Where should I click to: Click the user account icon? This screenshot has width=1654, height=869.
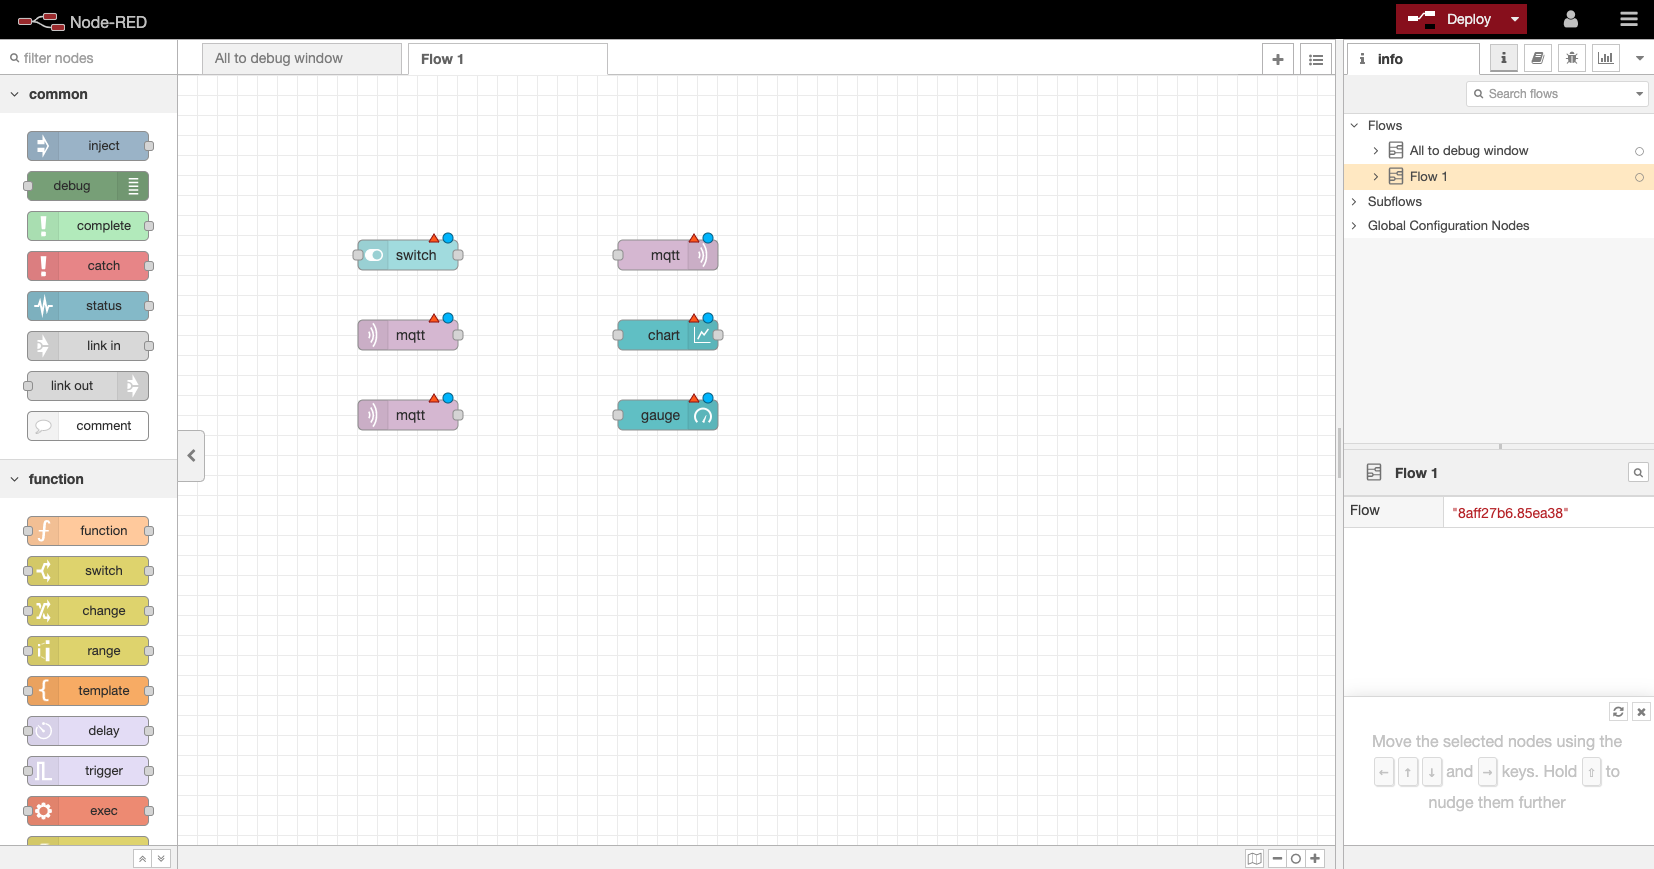1570,19
